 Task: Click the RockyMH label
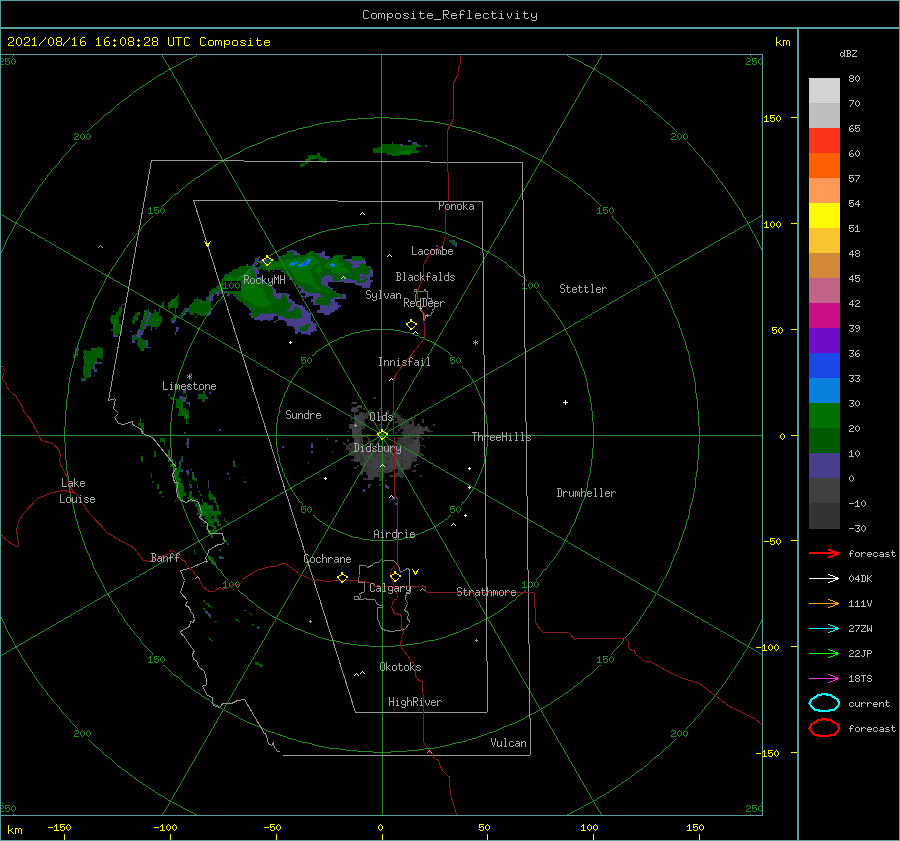[x=264, y=280]
